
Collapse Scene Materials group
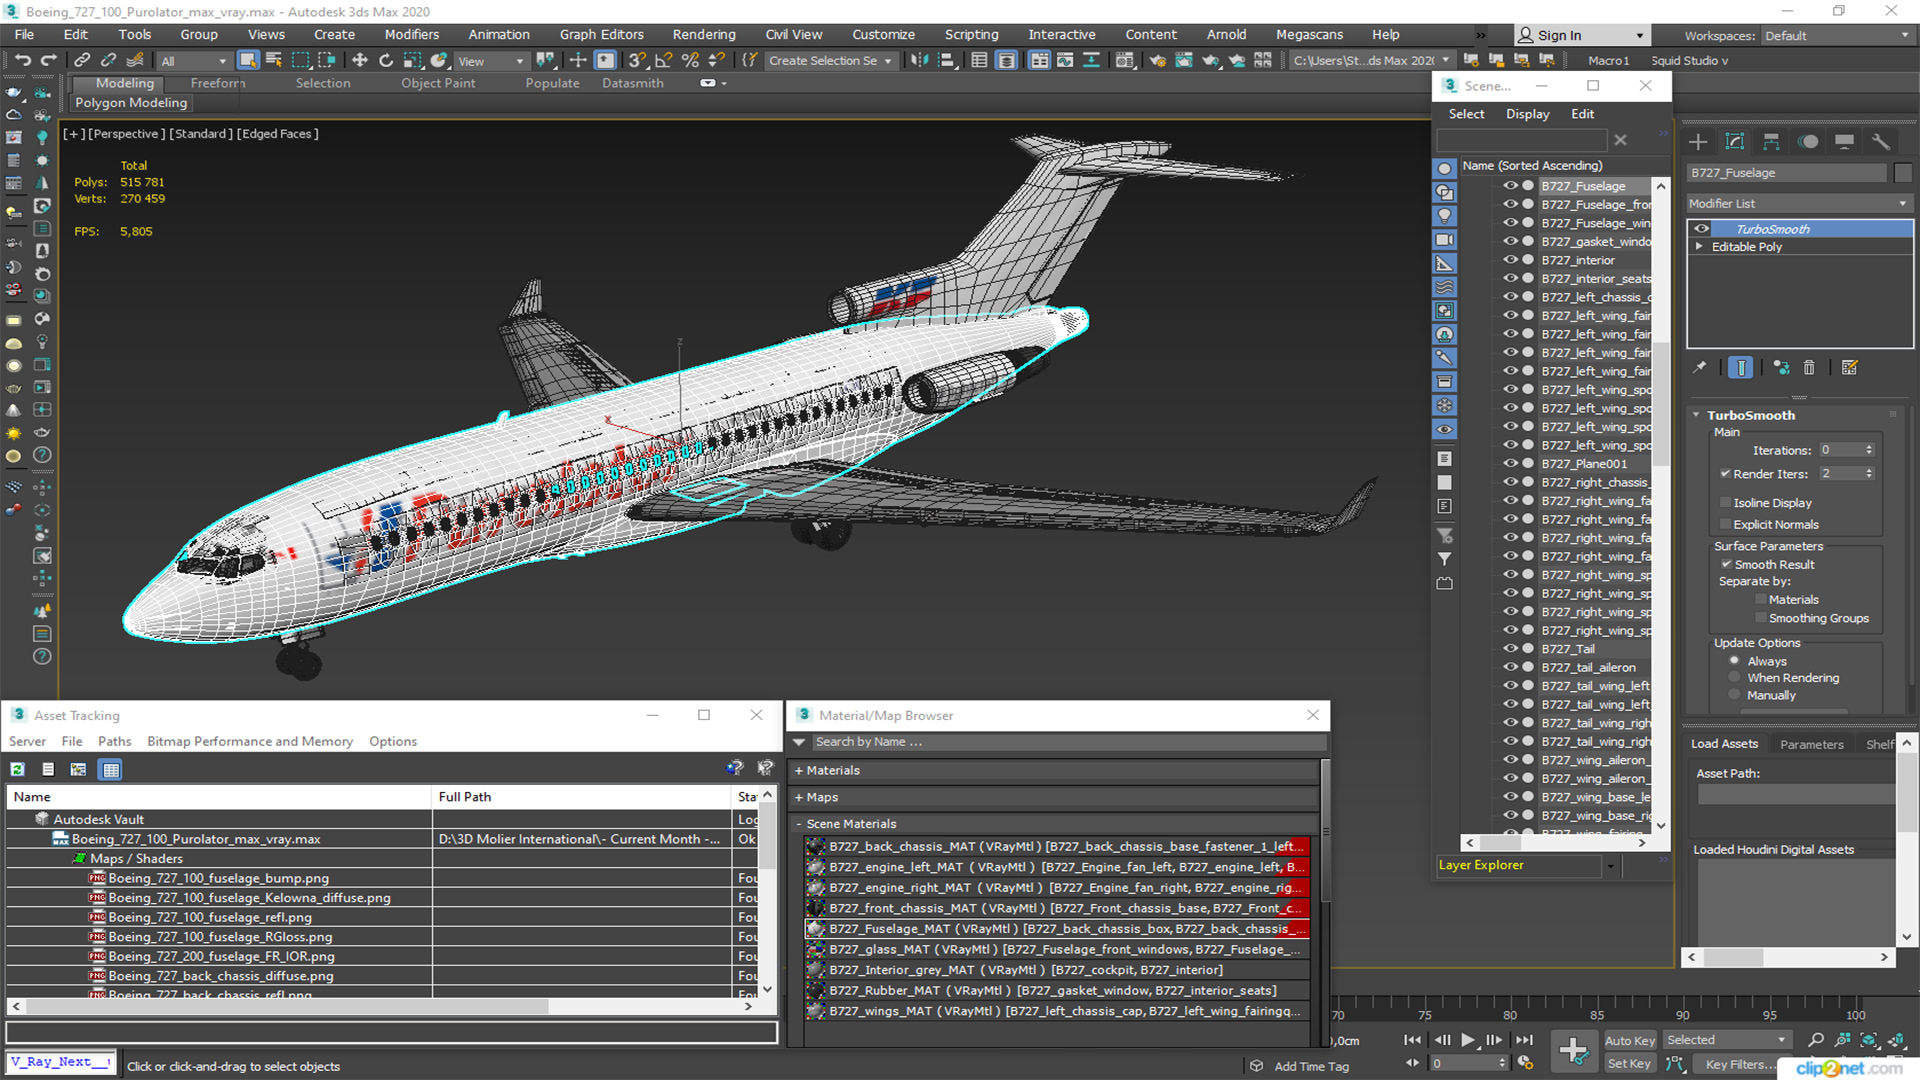[x=799, y=825]
